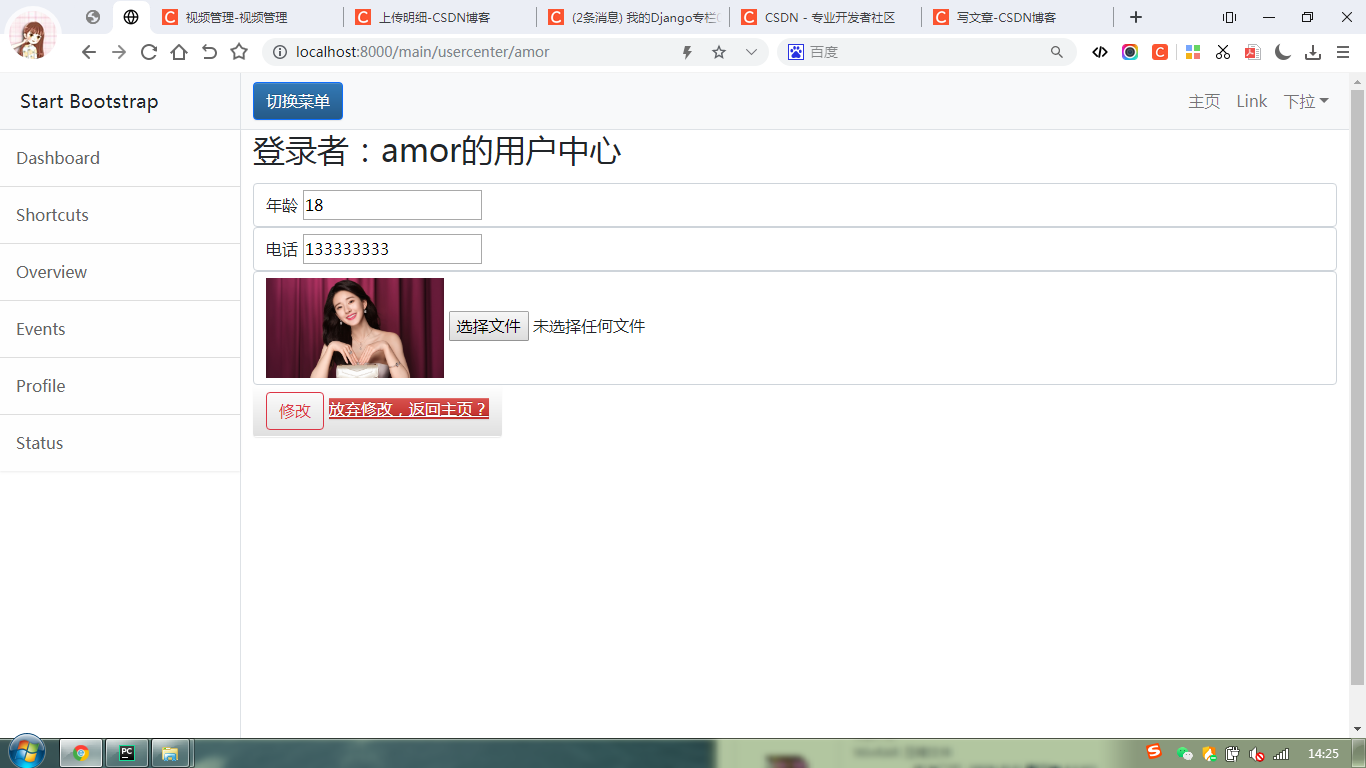Click the camera lens extension icon
Image resolution: width=1366 pixels, height=768 pixels.
coord(1130,51)
